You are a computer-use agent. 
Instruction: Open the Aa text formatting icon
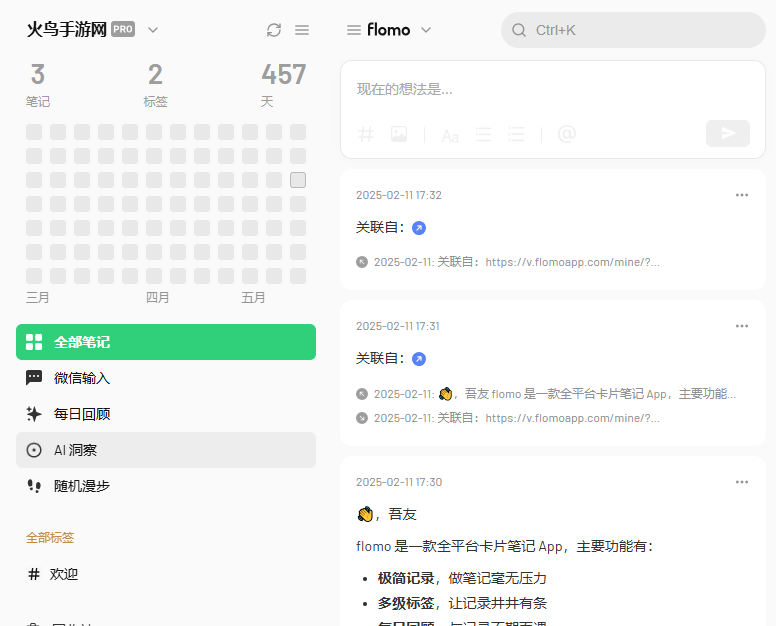[x=450, y=135]
